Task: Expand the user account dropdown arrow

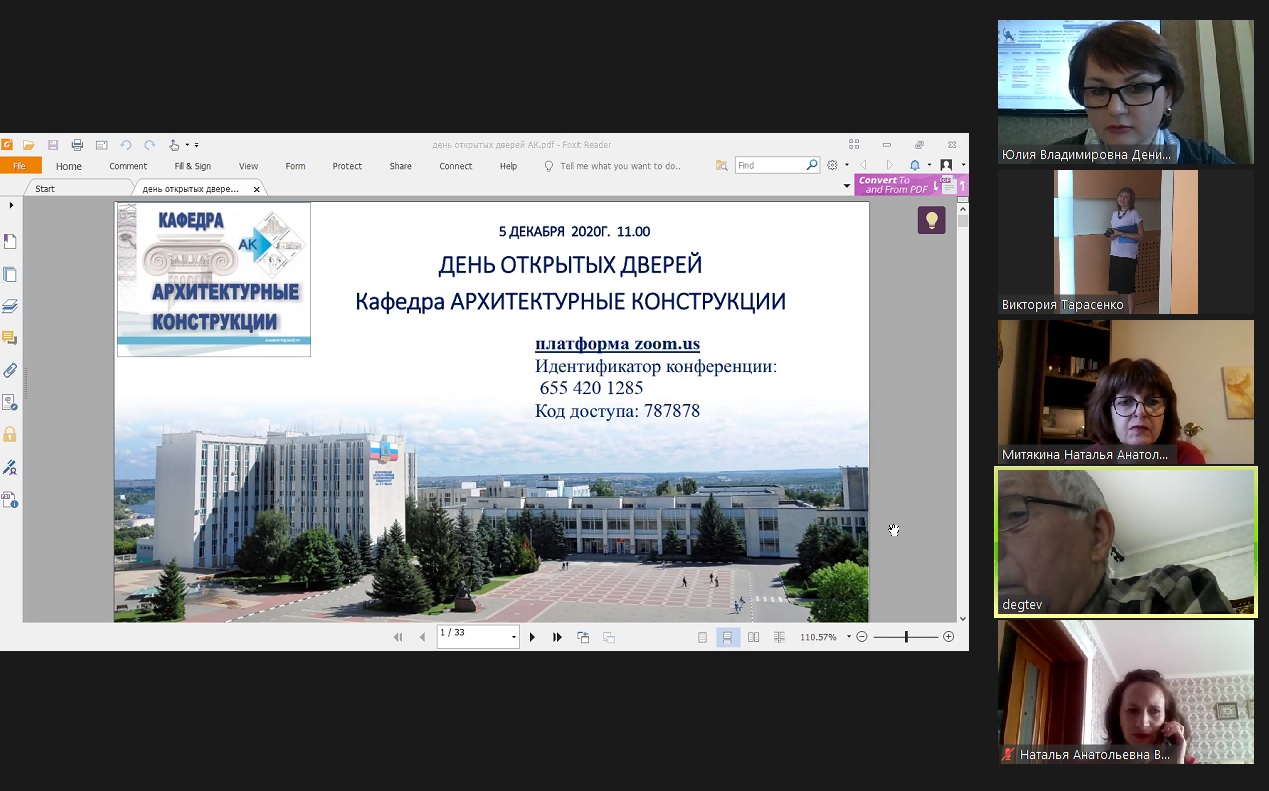Action: coord(963,165)
